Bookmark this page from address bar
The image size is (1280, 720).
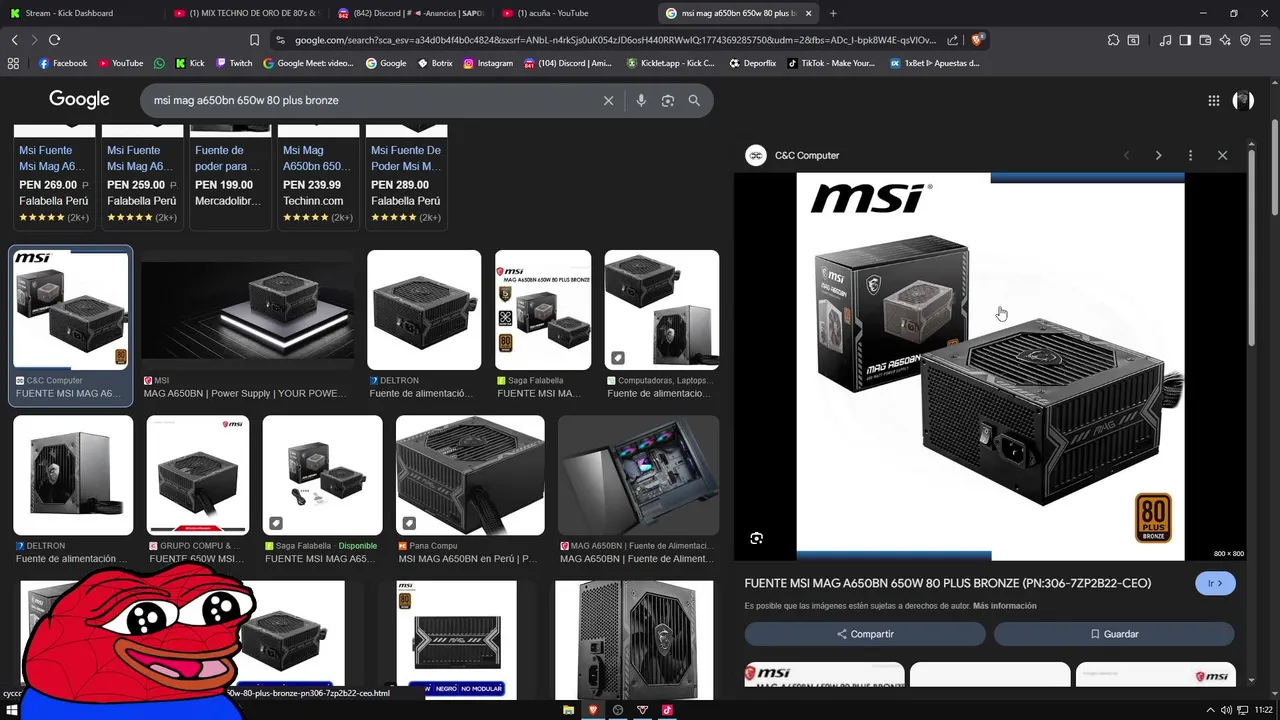pos(254,40)
